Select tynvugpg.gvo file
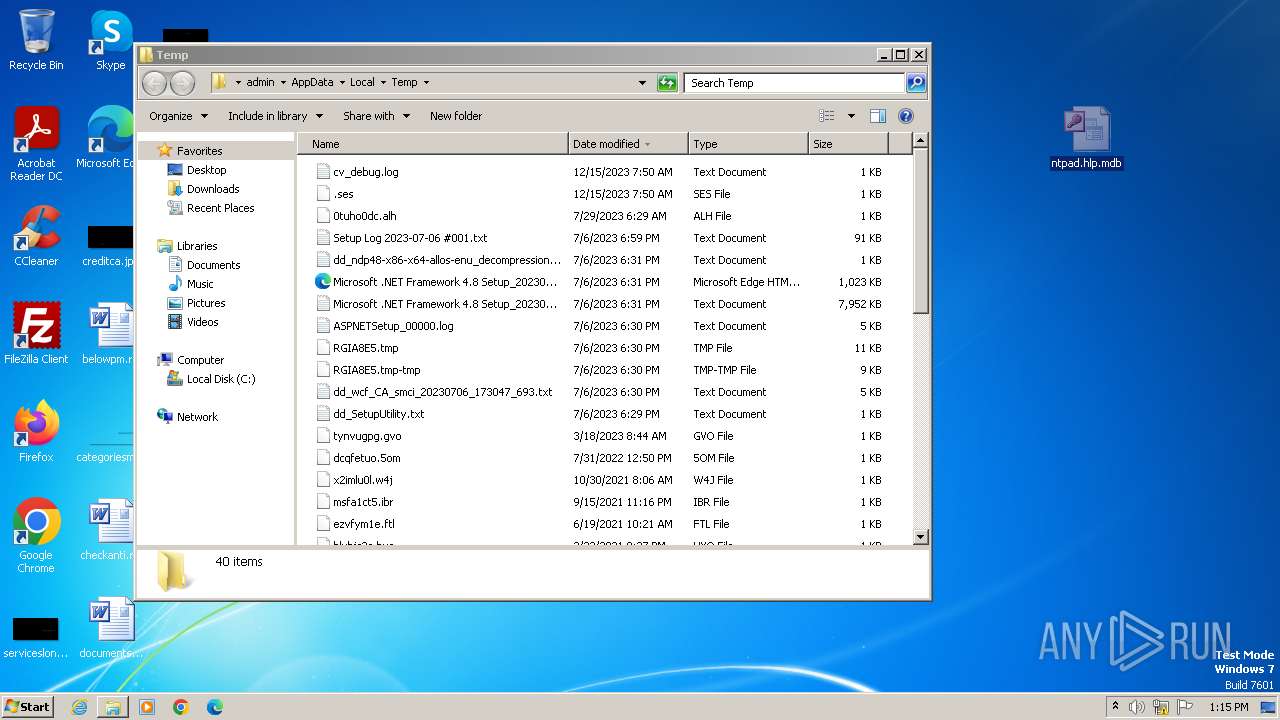The image size is (1280, 720). coord(367,436)
